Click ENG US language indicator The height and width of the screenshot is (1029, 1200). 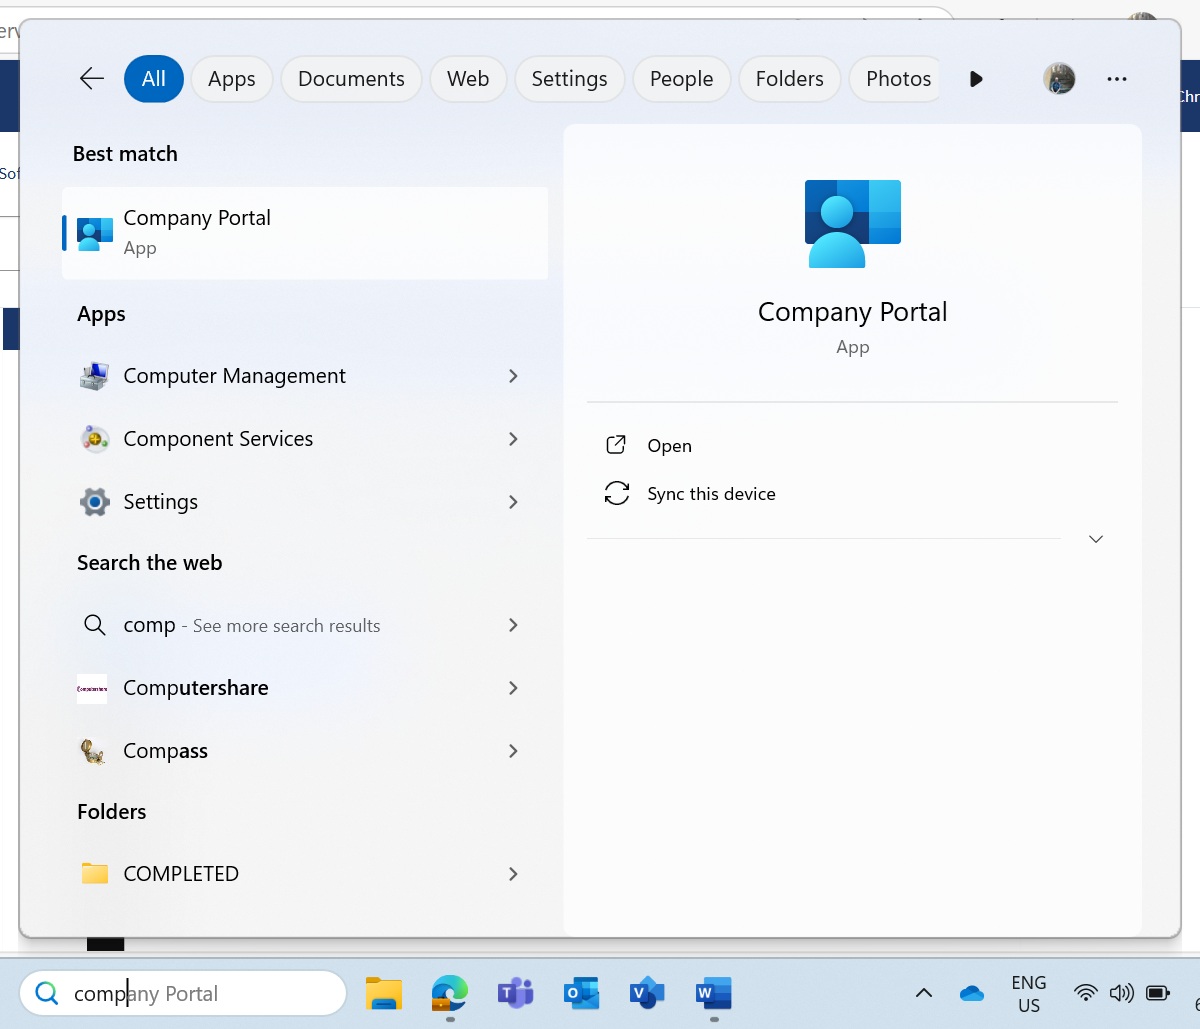(x=1029, y=994)
